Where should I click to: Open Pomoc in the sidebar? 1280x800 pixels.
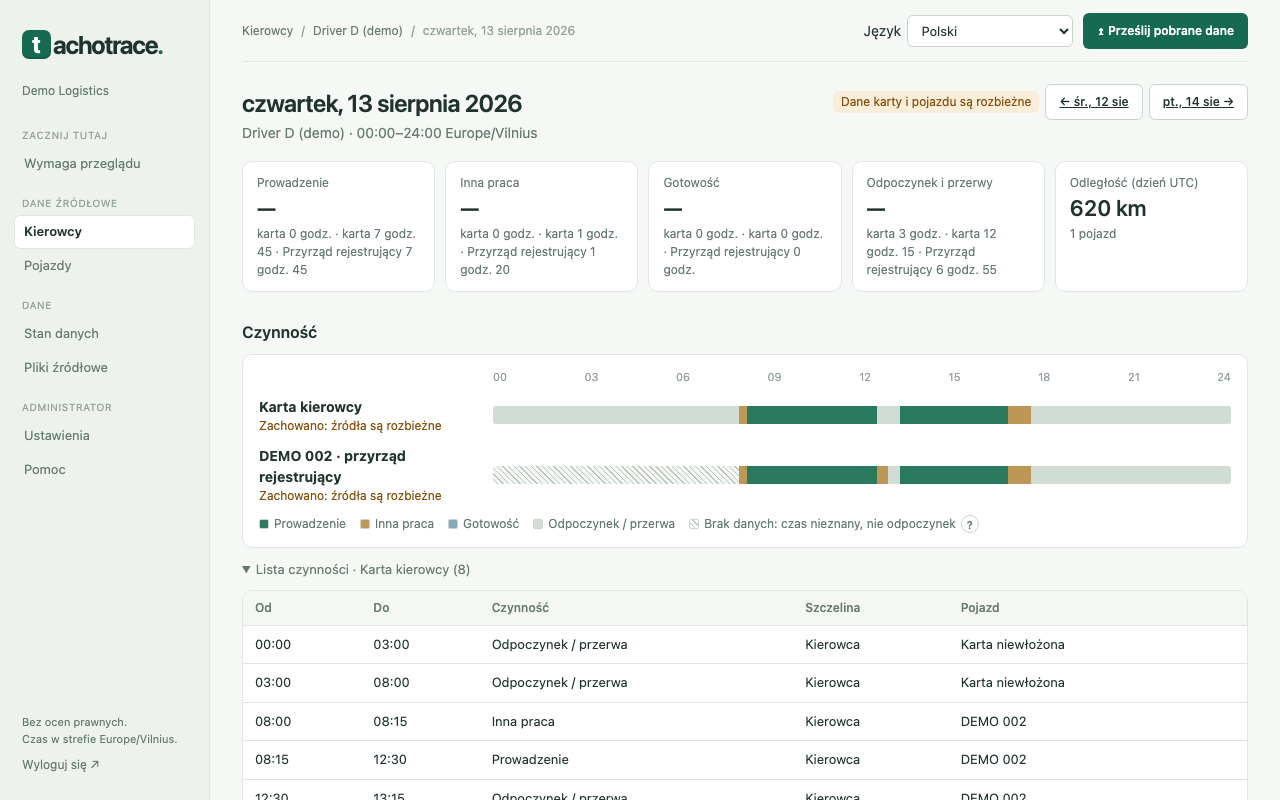(104, 470)
